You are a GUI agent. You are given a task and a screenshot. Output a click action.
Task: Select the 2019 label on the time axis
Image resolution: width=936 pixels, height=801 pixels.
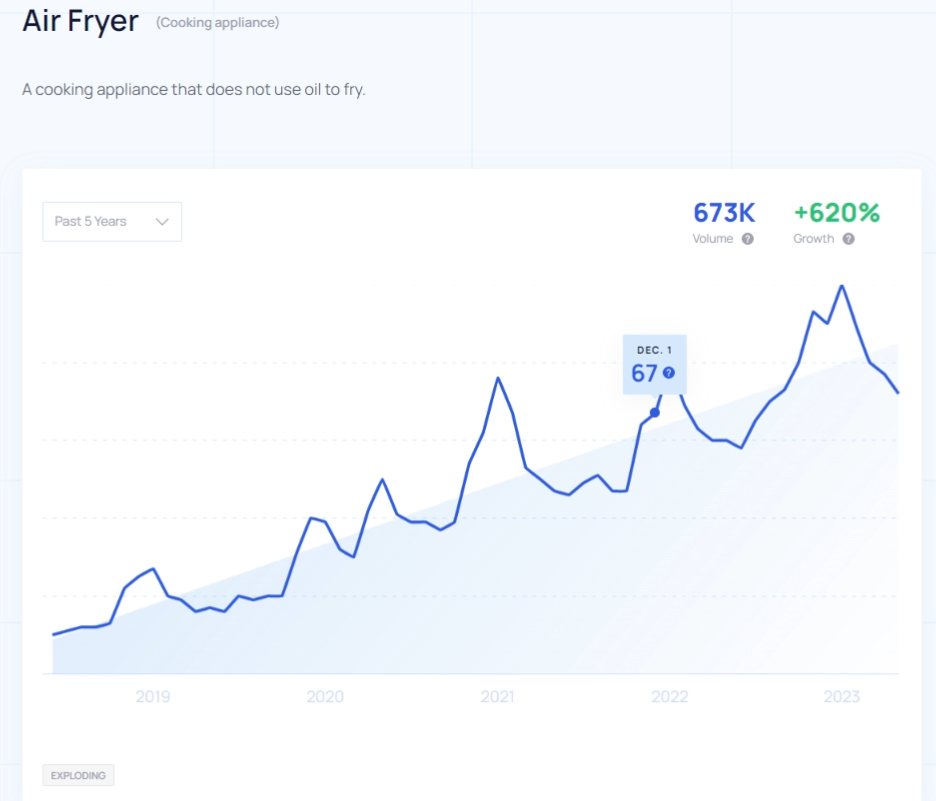(x=152, y=697)
